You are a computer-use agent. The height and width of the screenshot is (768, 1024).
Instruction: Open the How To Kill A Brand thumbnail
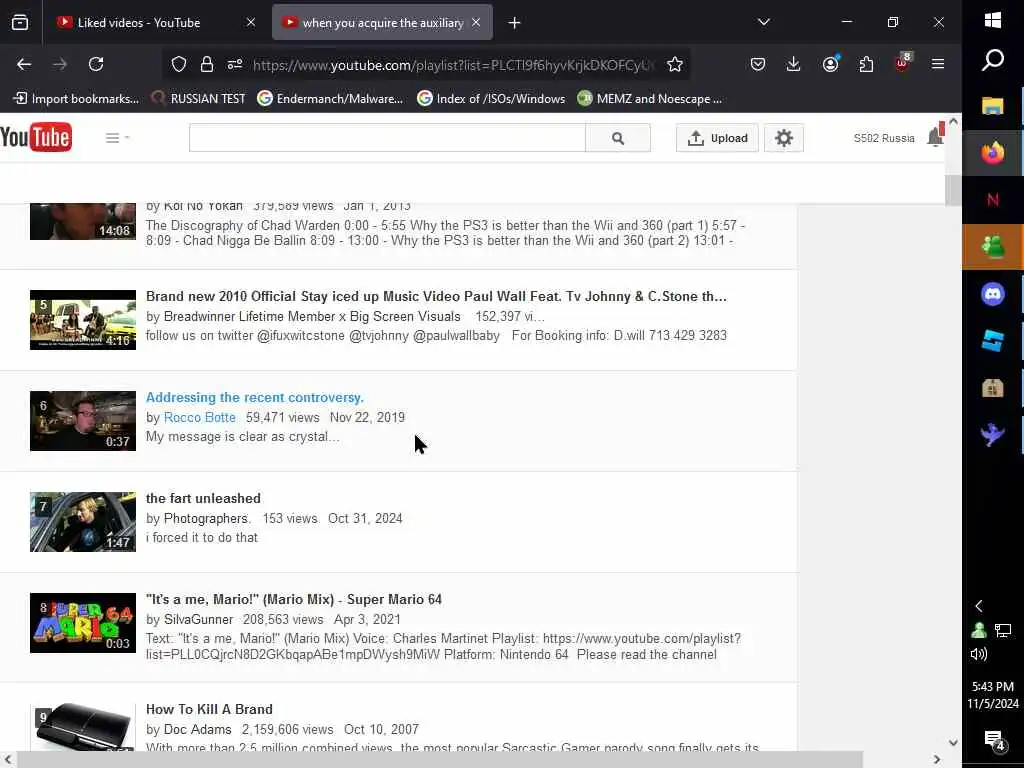point(83,727)
